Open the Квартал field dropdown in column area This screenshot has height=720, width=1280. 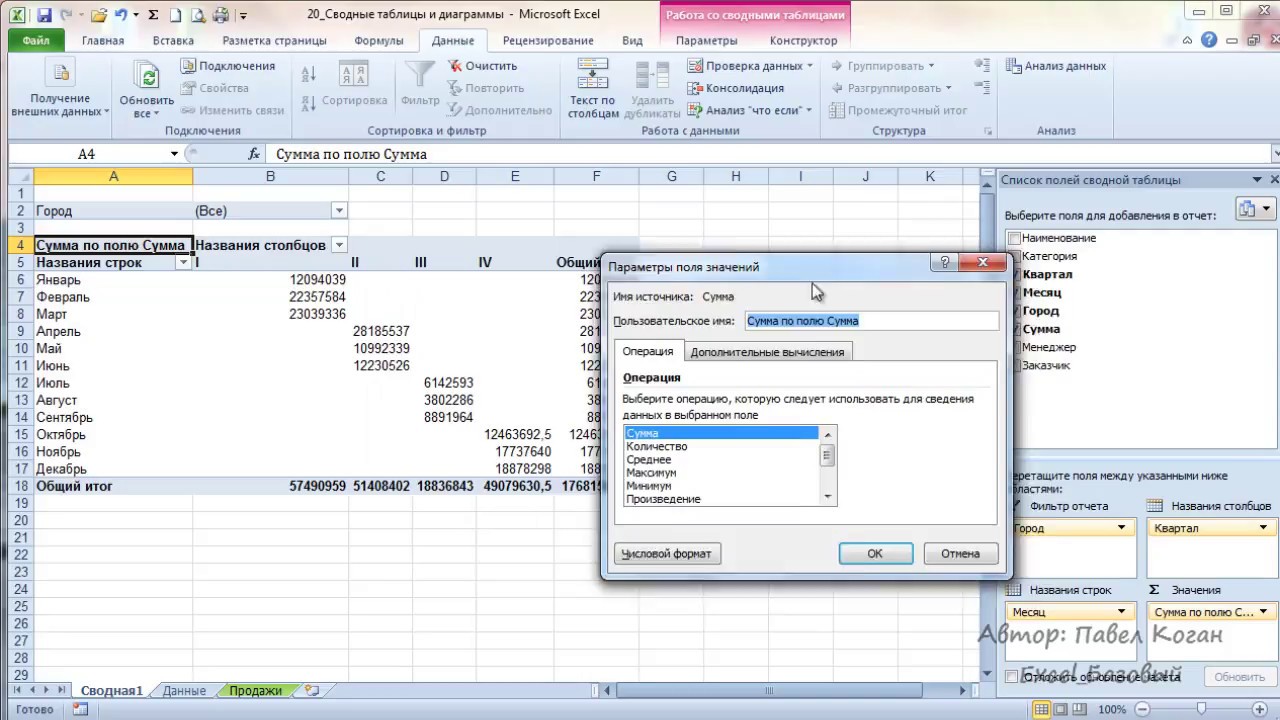click(1264, 528)
